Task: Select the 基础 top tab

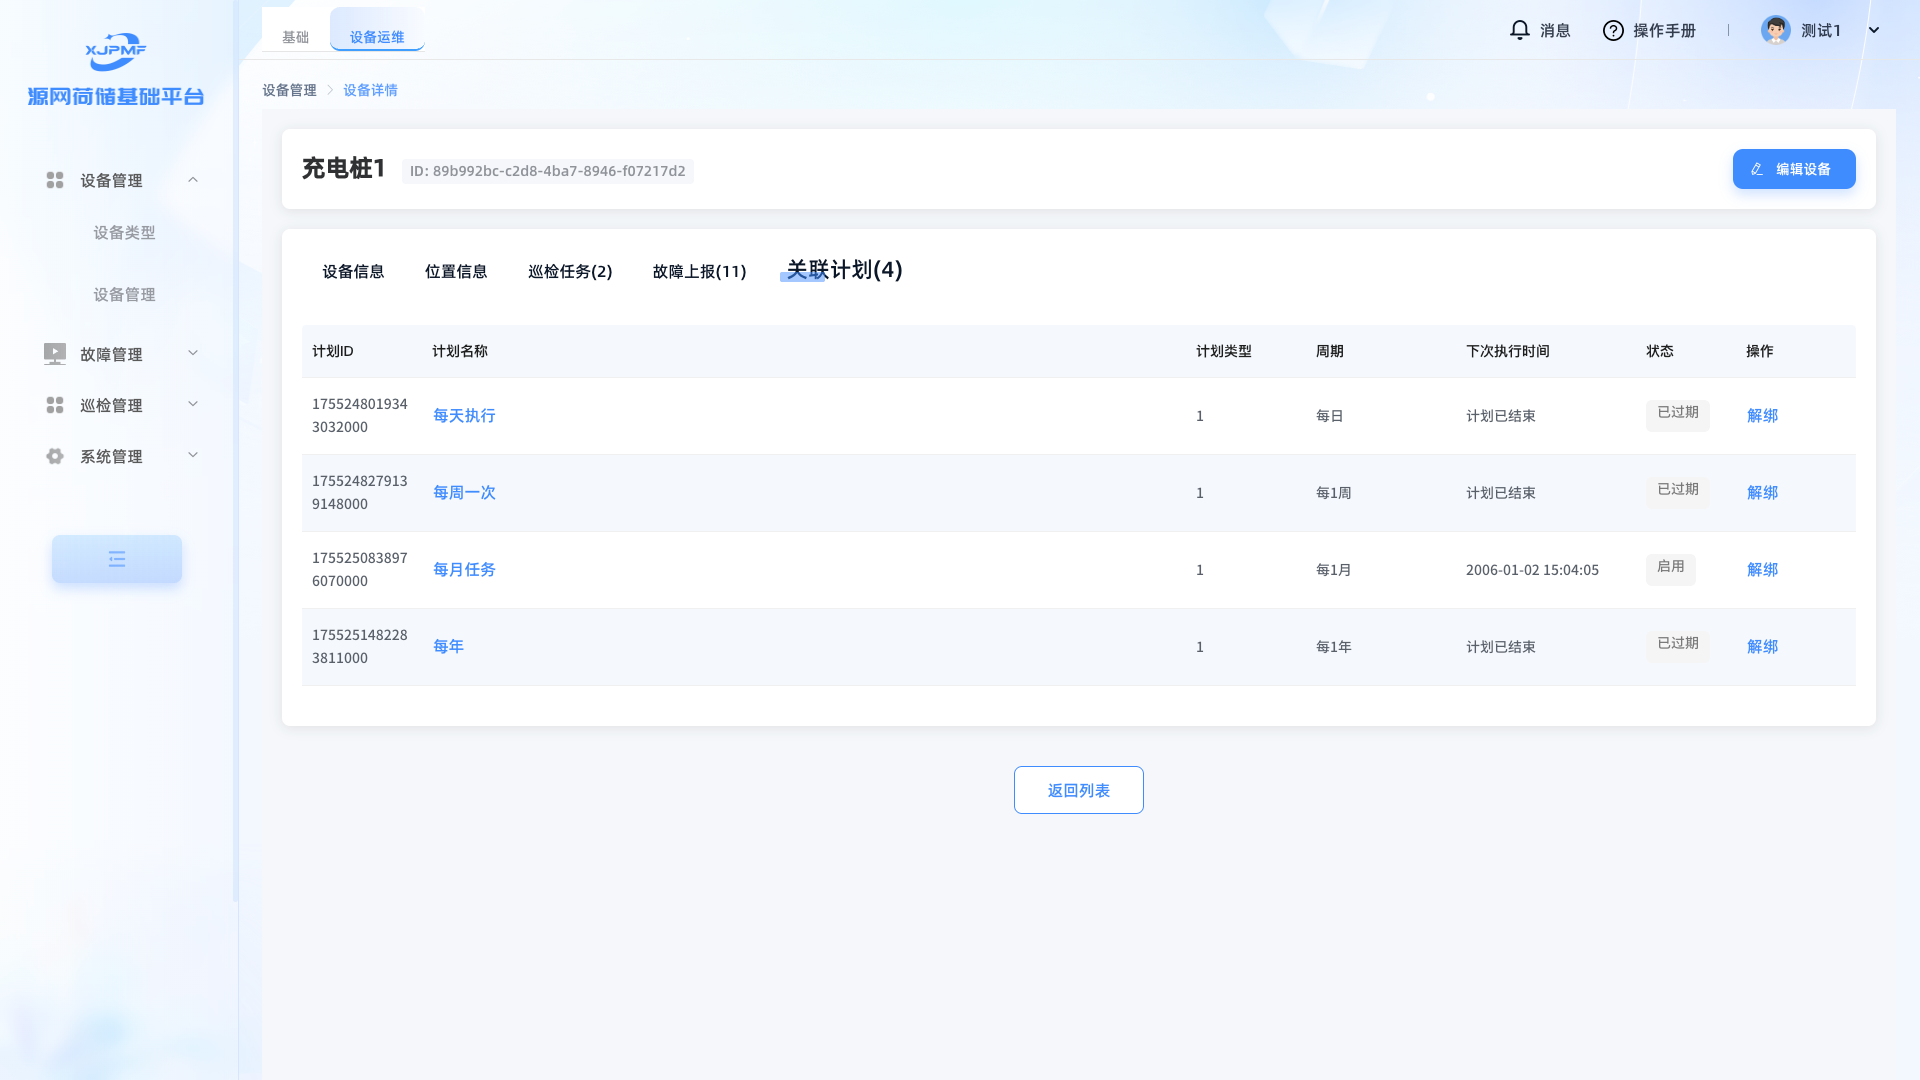Action: (x=295, y=37)
